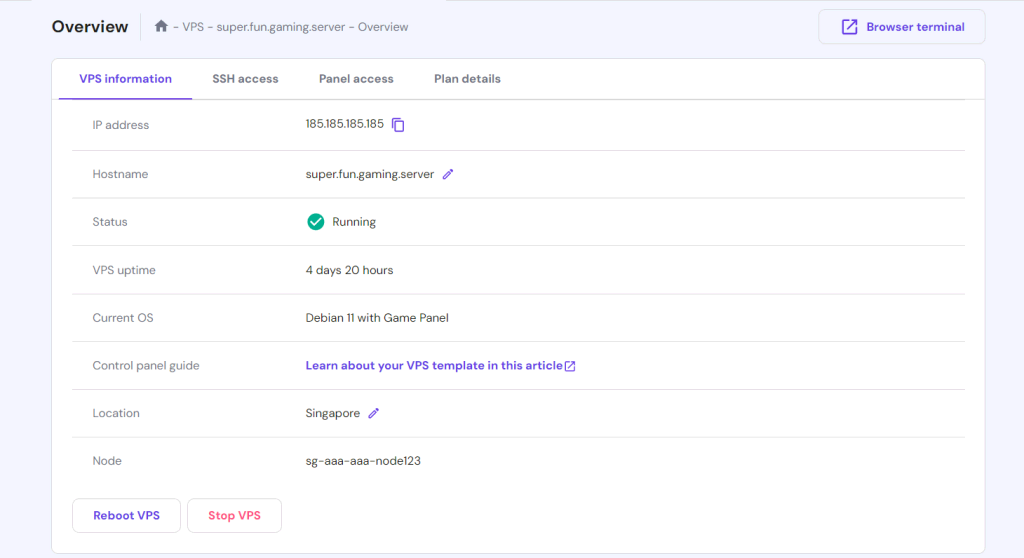Click the pencil icon beside Singapore
Screen dimensions: 1024x558
pyautogui.click(x=374, y=413)
